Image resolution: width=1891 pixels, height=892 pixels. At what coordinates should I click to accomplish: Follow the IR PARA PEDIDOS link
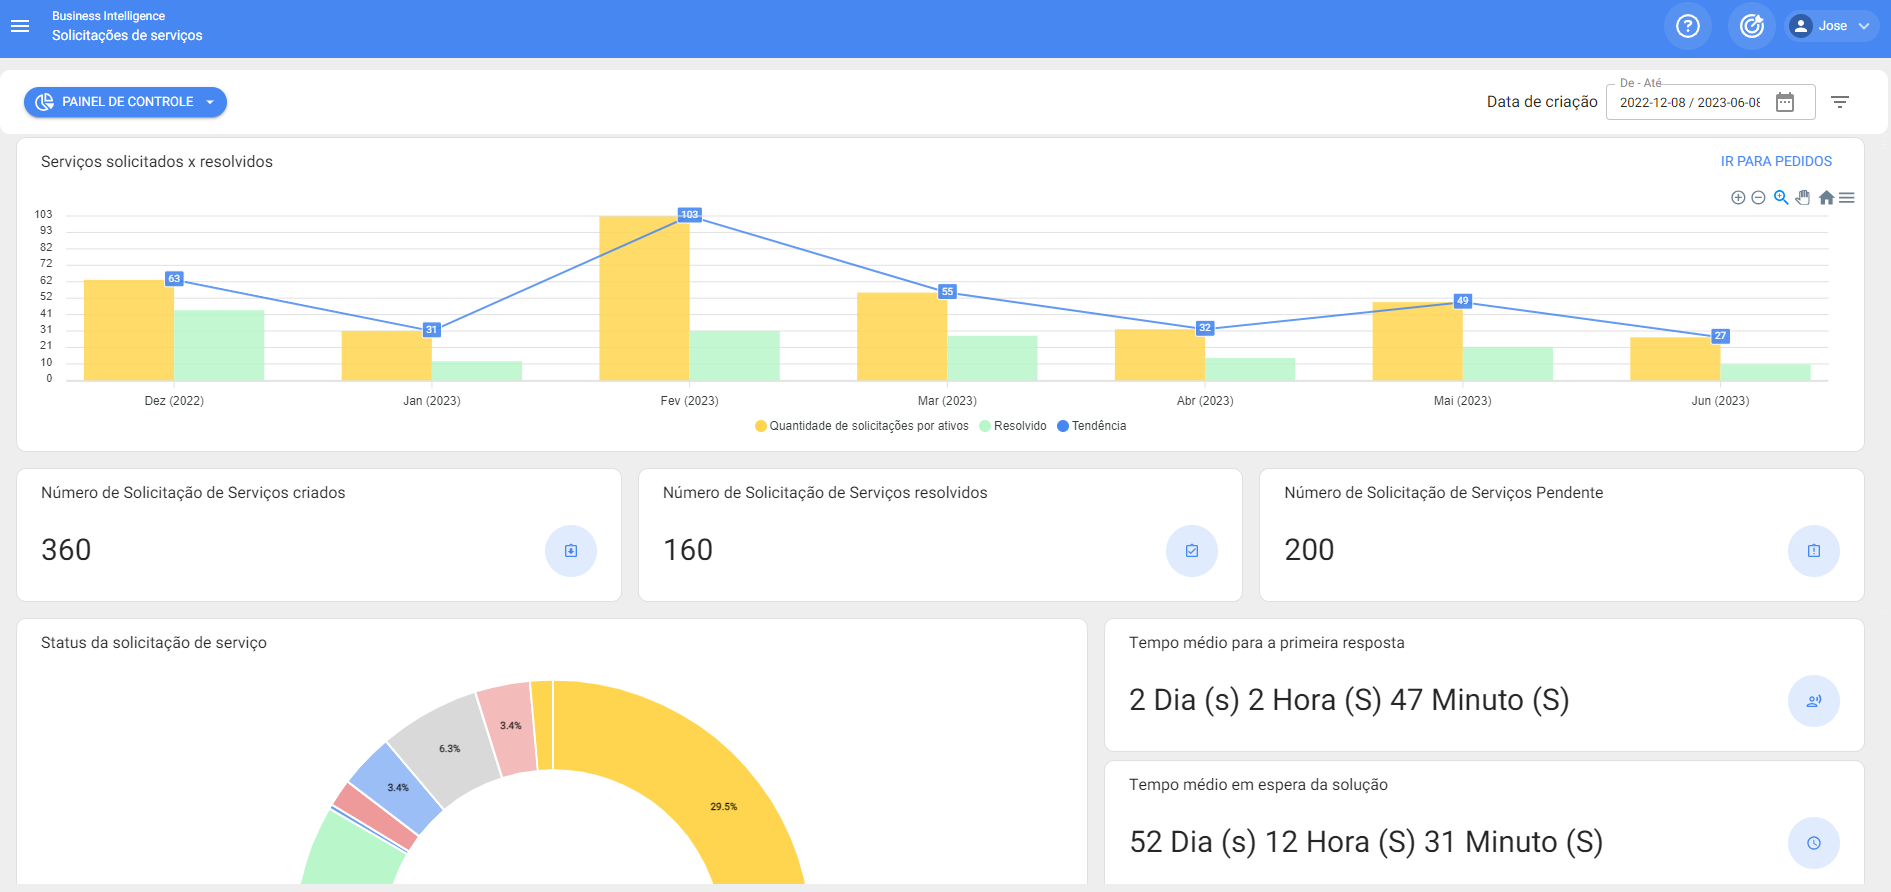pos(1776,161)
